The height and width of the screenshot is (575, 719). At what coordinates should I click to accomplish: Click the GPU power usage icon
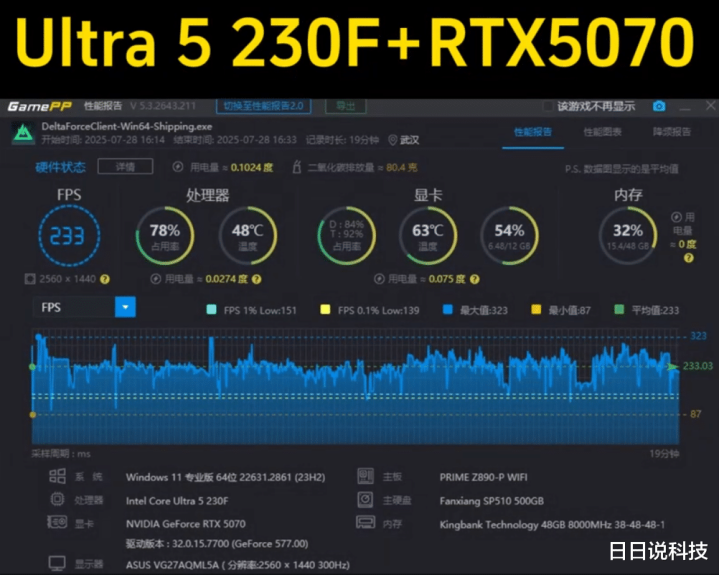pyautogui.click(x=379, y=279)
